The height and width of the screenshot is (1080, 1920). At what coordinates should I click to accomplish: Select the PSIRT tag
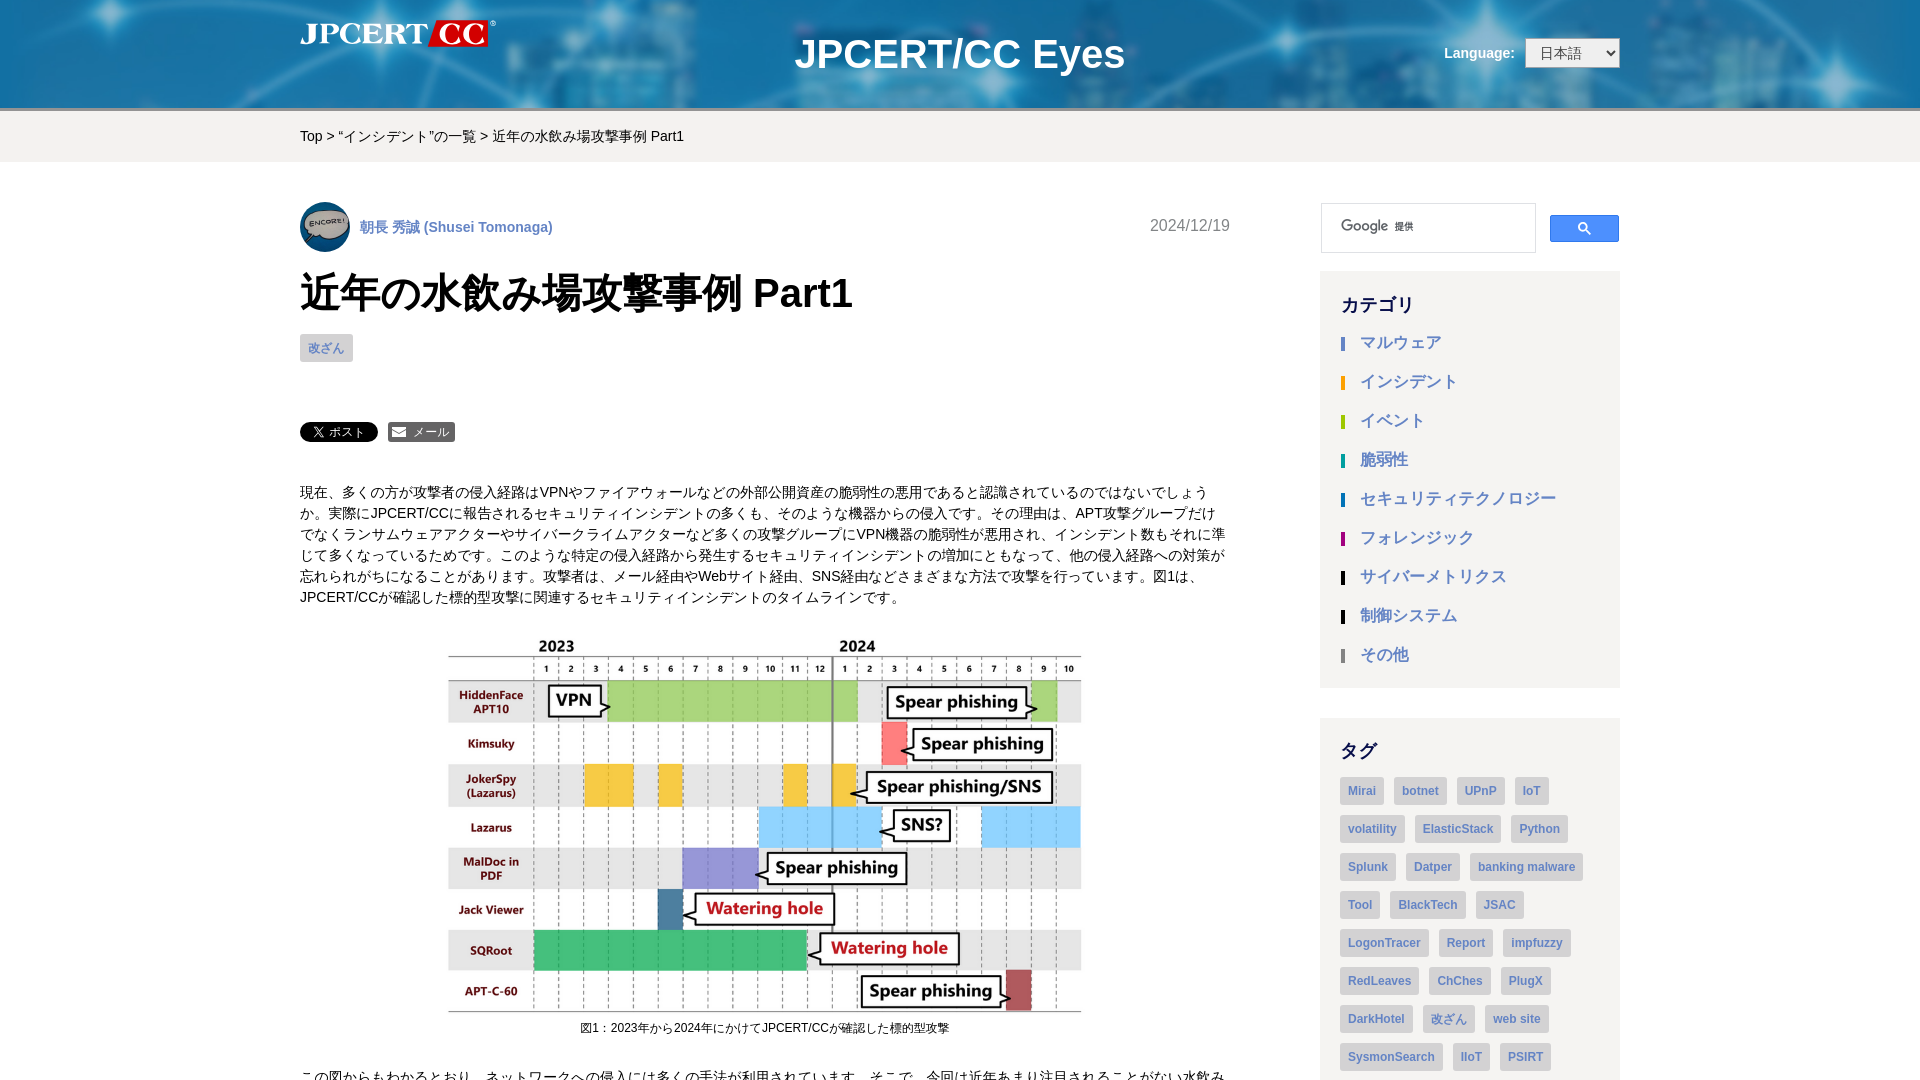[1525, 1057]
